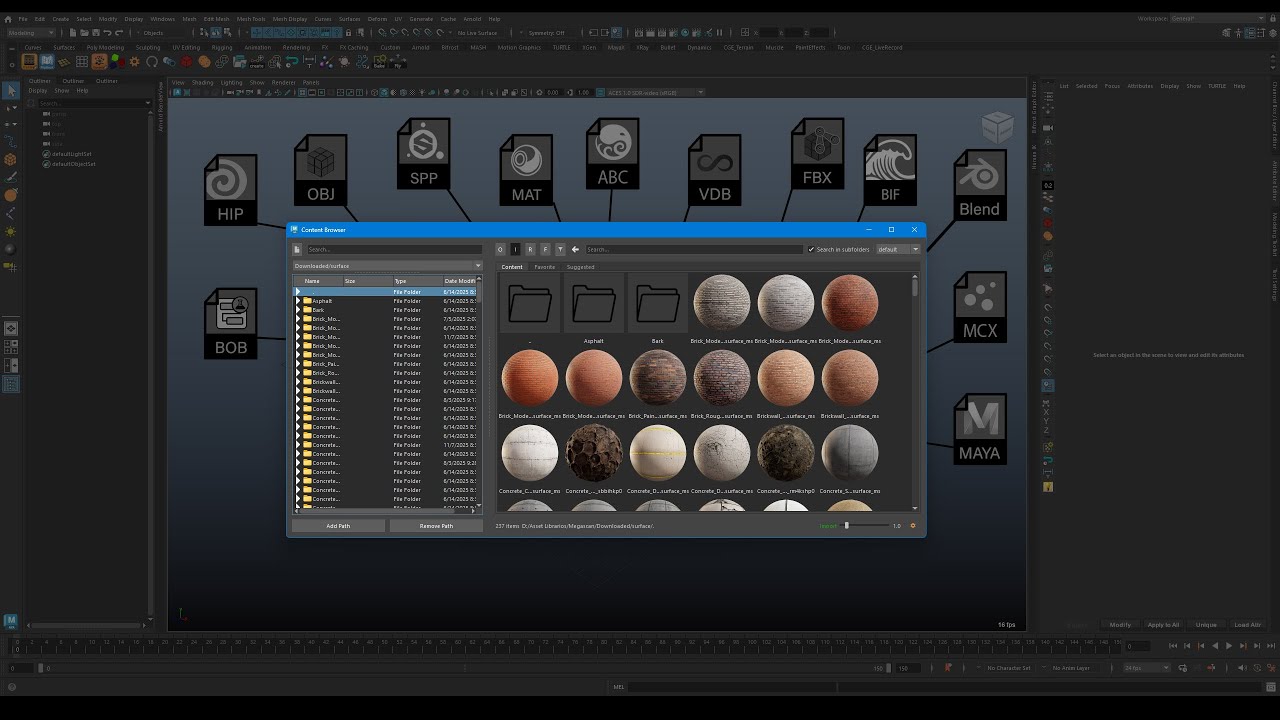Open the 24 fps dropdown in Maya
The image size is (1280, 720).
pyautogui.click(x=1146, y=667)
